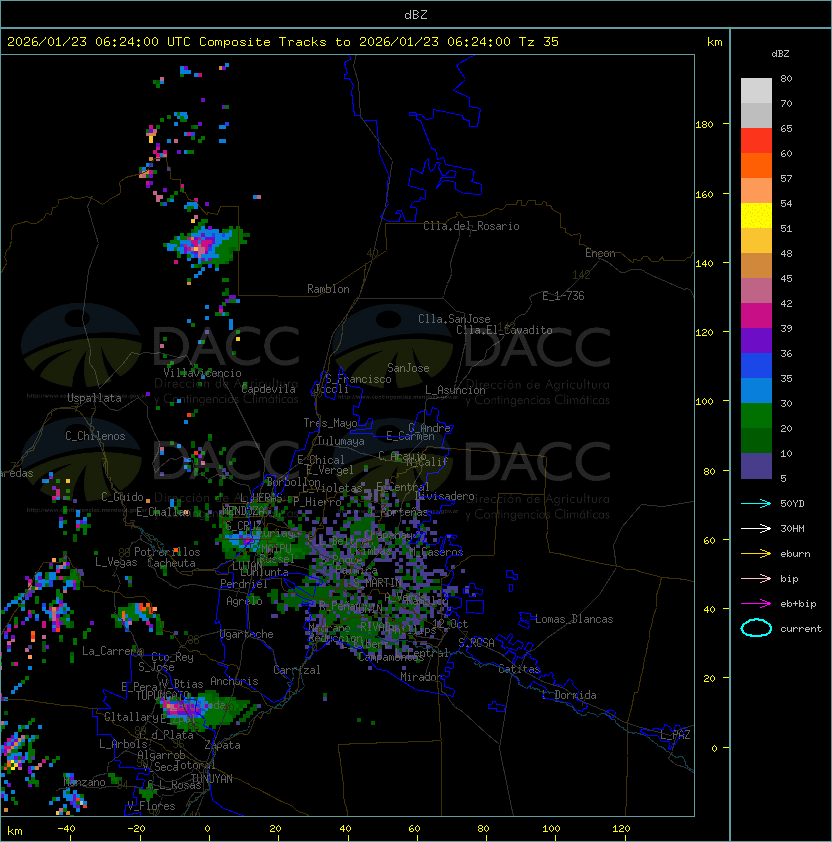Pick the yellow 51 dBZ color swatch

(756, 216)
